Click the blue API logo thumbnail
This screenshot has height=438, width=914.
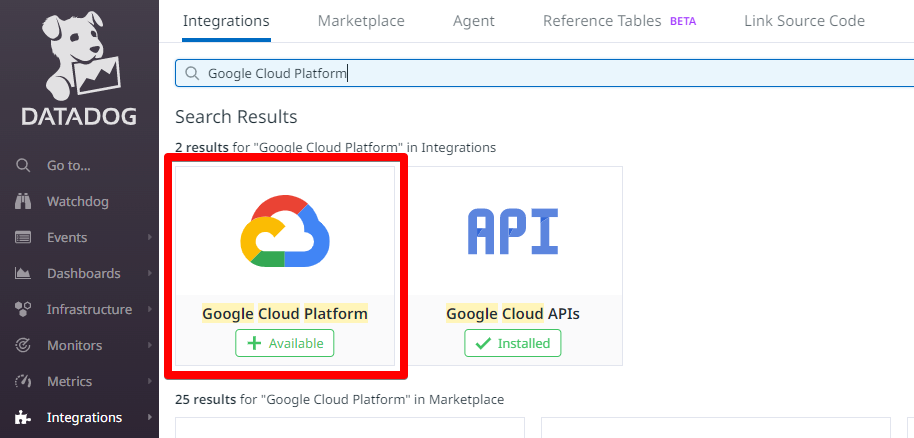click(513, 232)
